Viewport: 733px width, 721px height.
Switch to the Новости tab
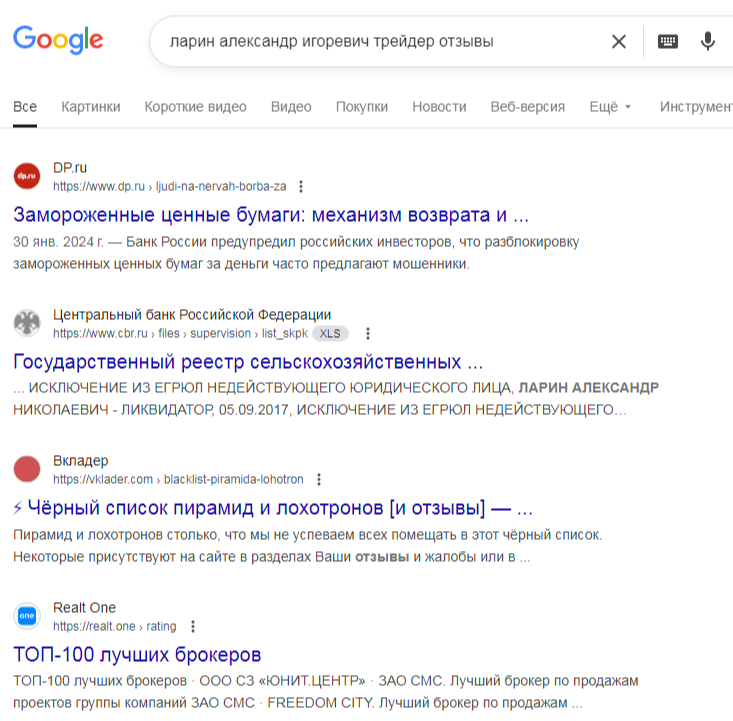(x=439, y=107)
